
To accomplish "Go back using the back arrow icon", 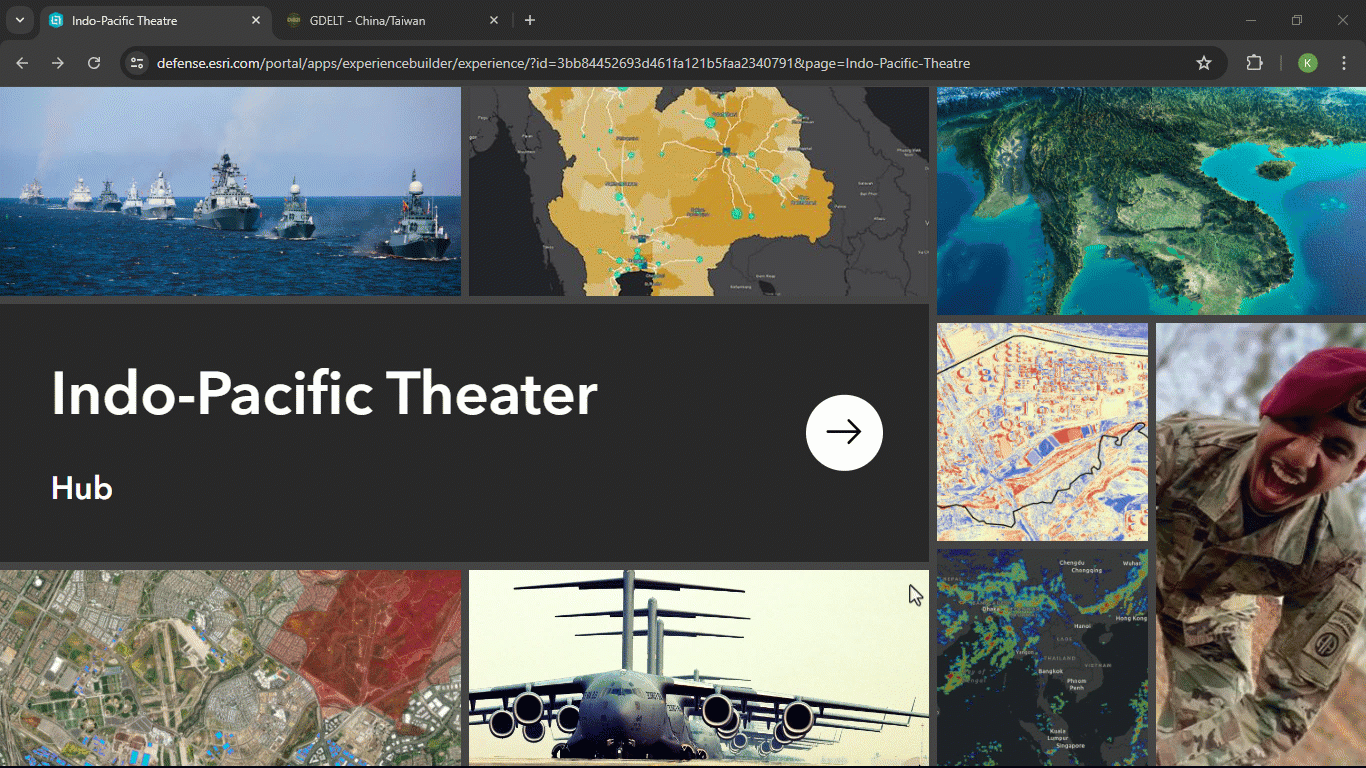I will [22, 62].
